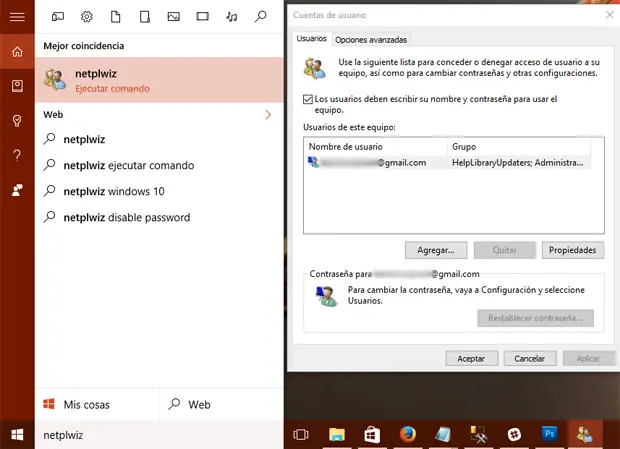
Task: Switch to Mis cosas search scope
Action: pyautogui.click(x=97, y=404)
